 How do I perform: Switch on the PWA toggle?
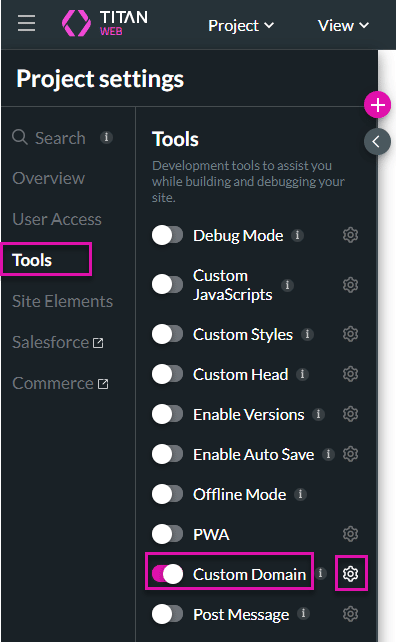click(x=167, y=534)
